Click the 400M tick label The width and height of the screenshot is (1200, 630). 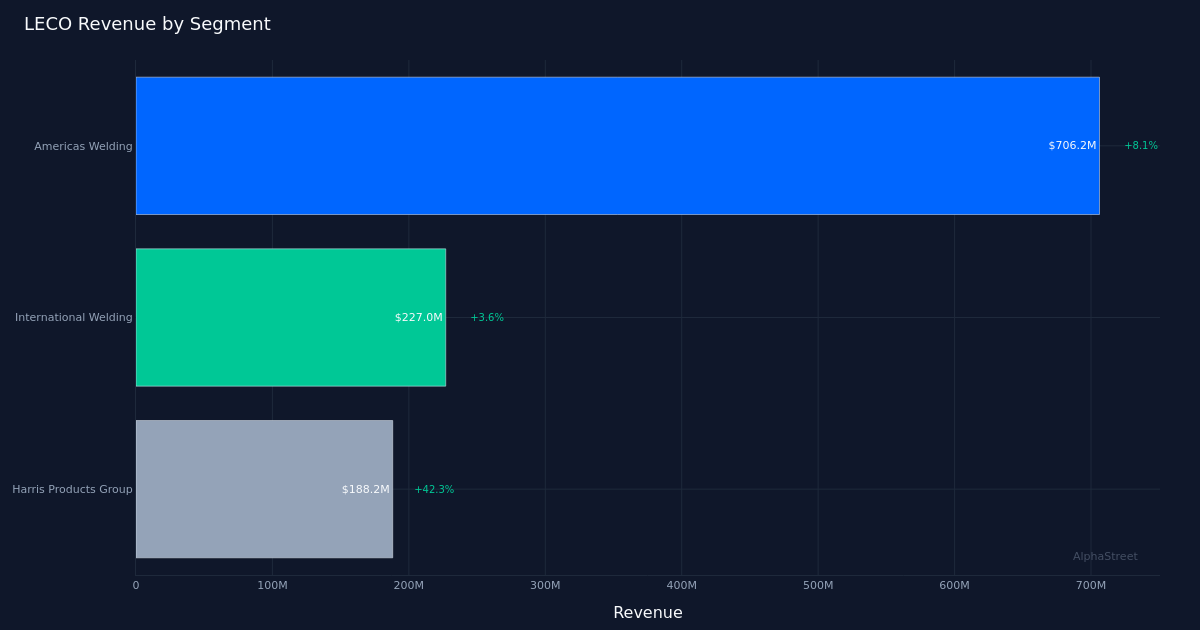click(x=681, y=586)
